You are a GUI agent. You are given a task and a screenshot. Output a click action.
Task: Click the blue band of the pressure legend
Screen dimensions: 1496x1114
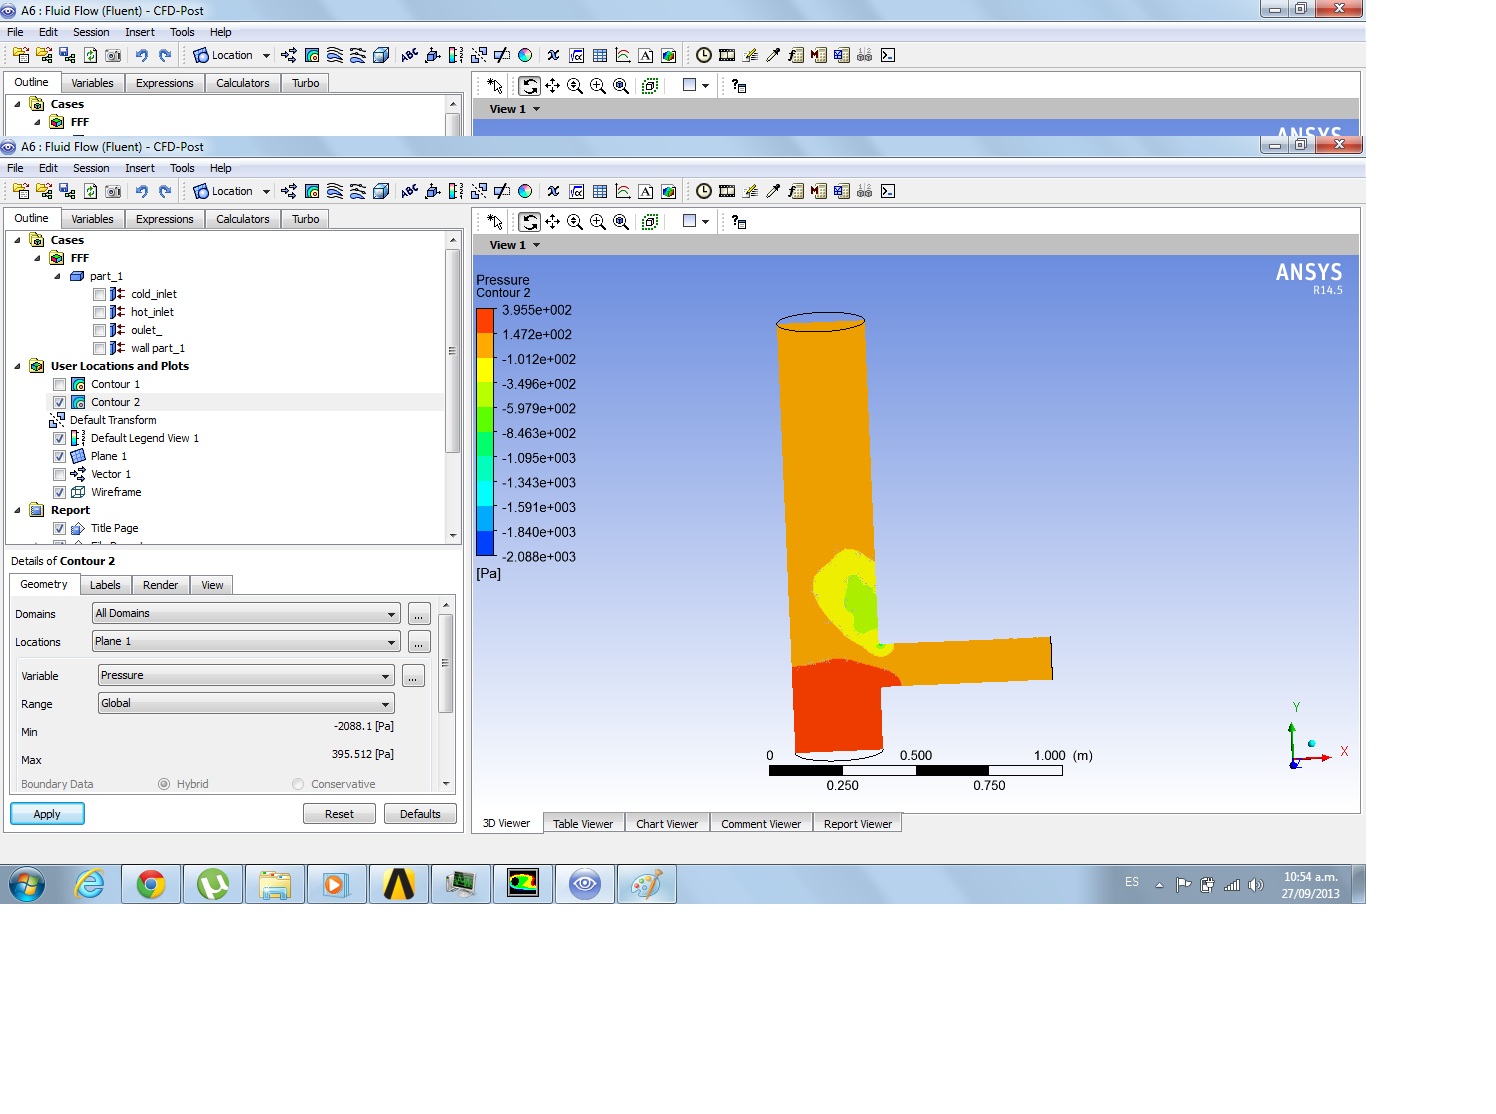pos(485,543)
